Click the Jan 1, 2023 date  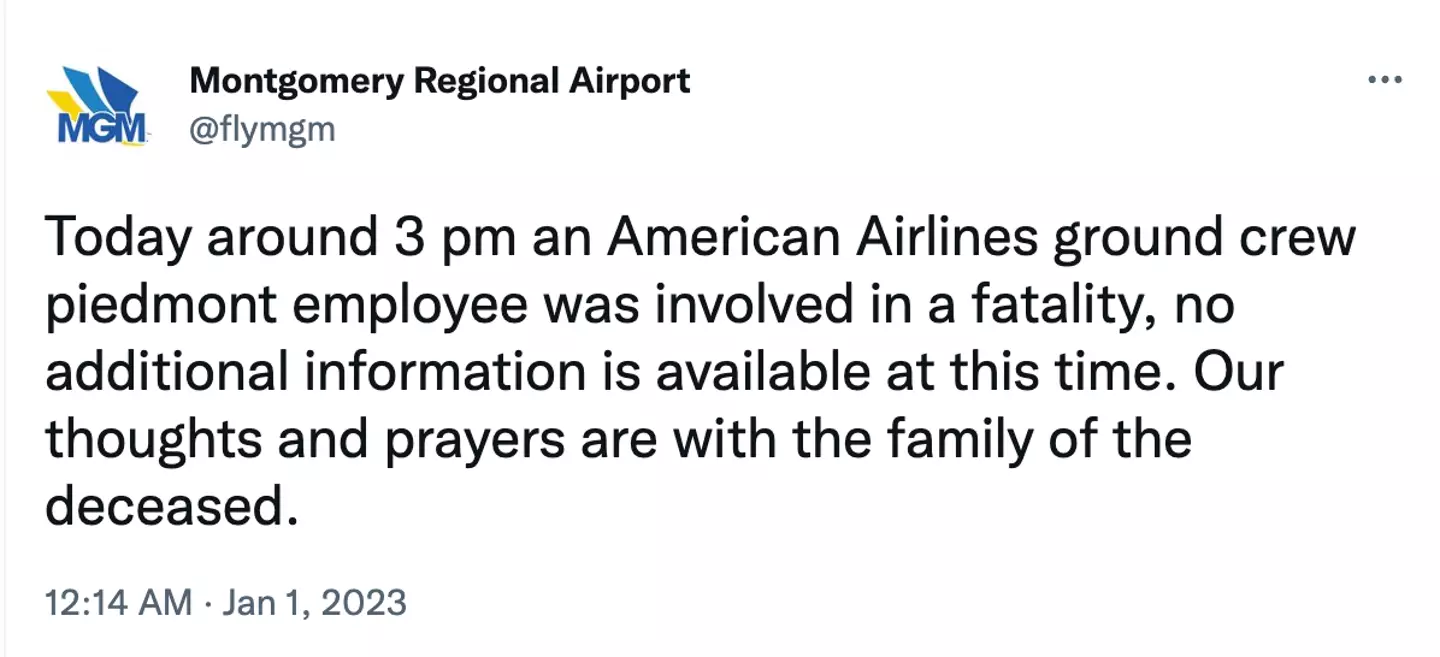(x=311, y=602)
